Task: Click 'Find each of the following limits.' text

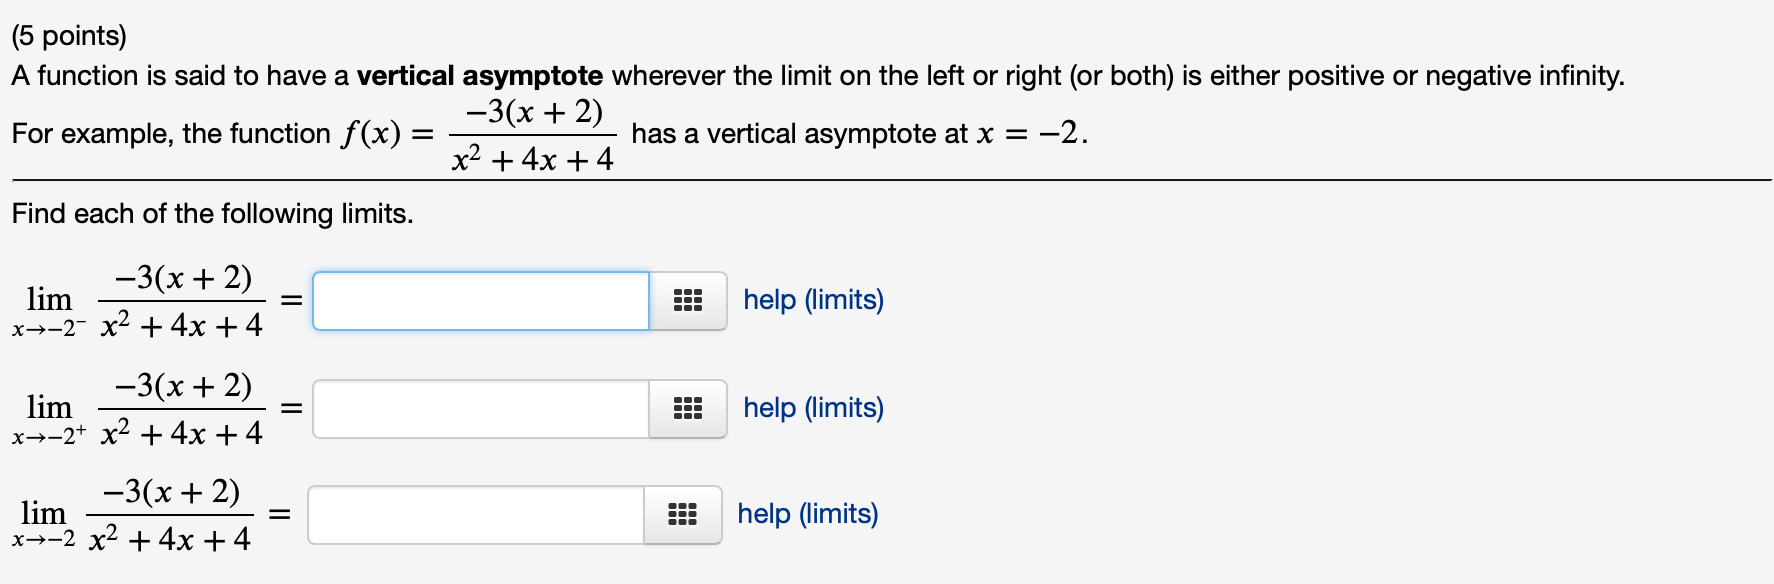Action: (x=212, y=214)
